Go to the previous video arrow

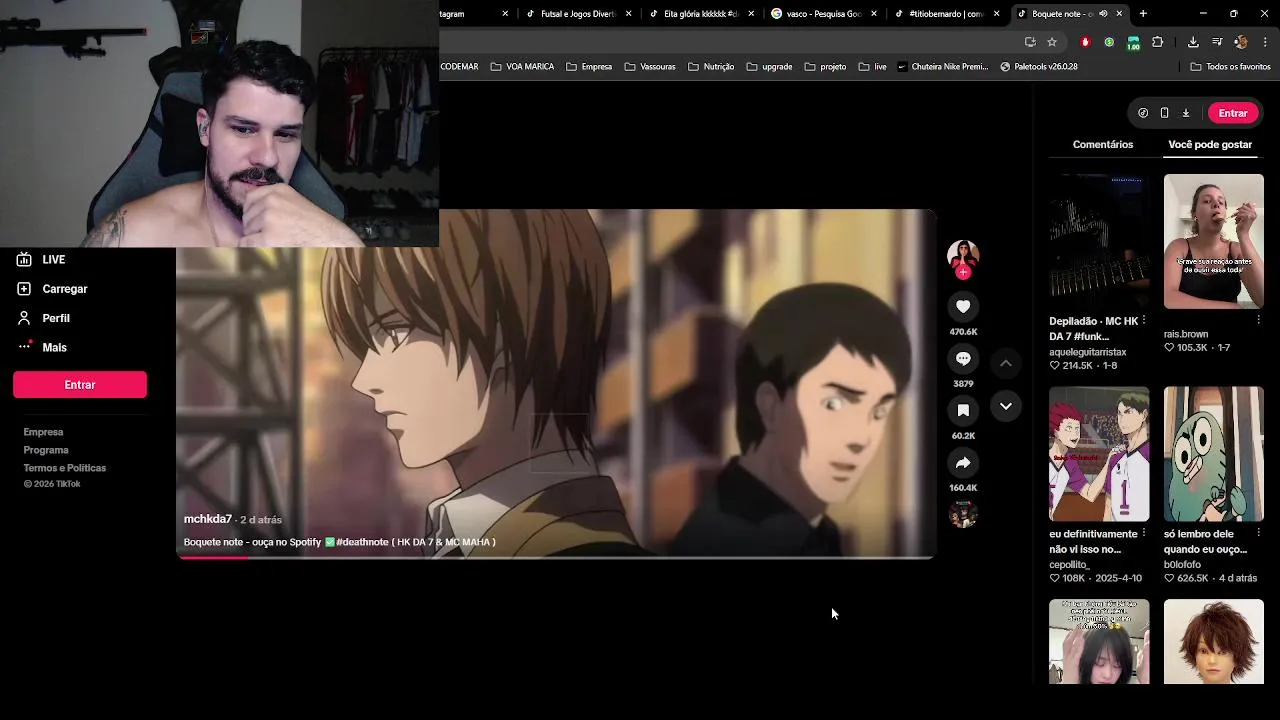(x=1006, y=363)
